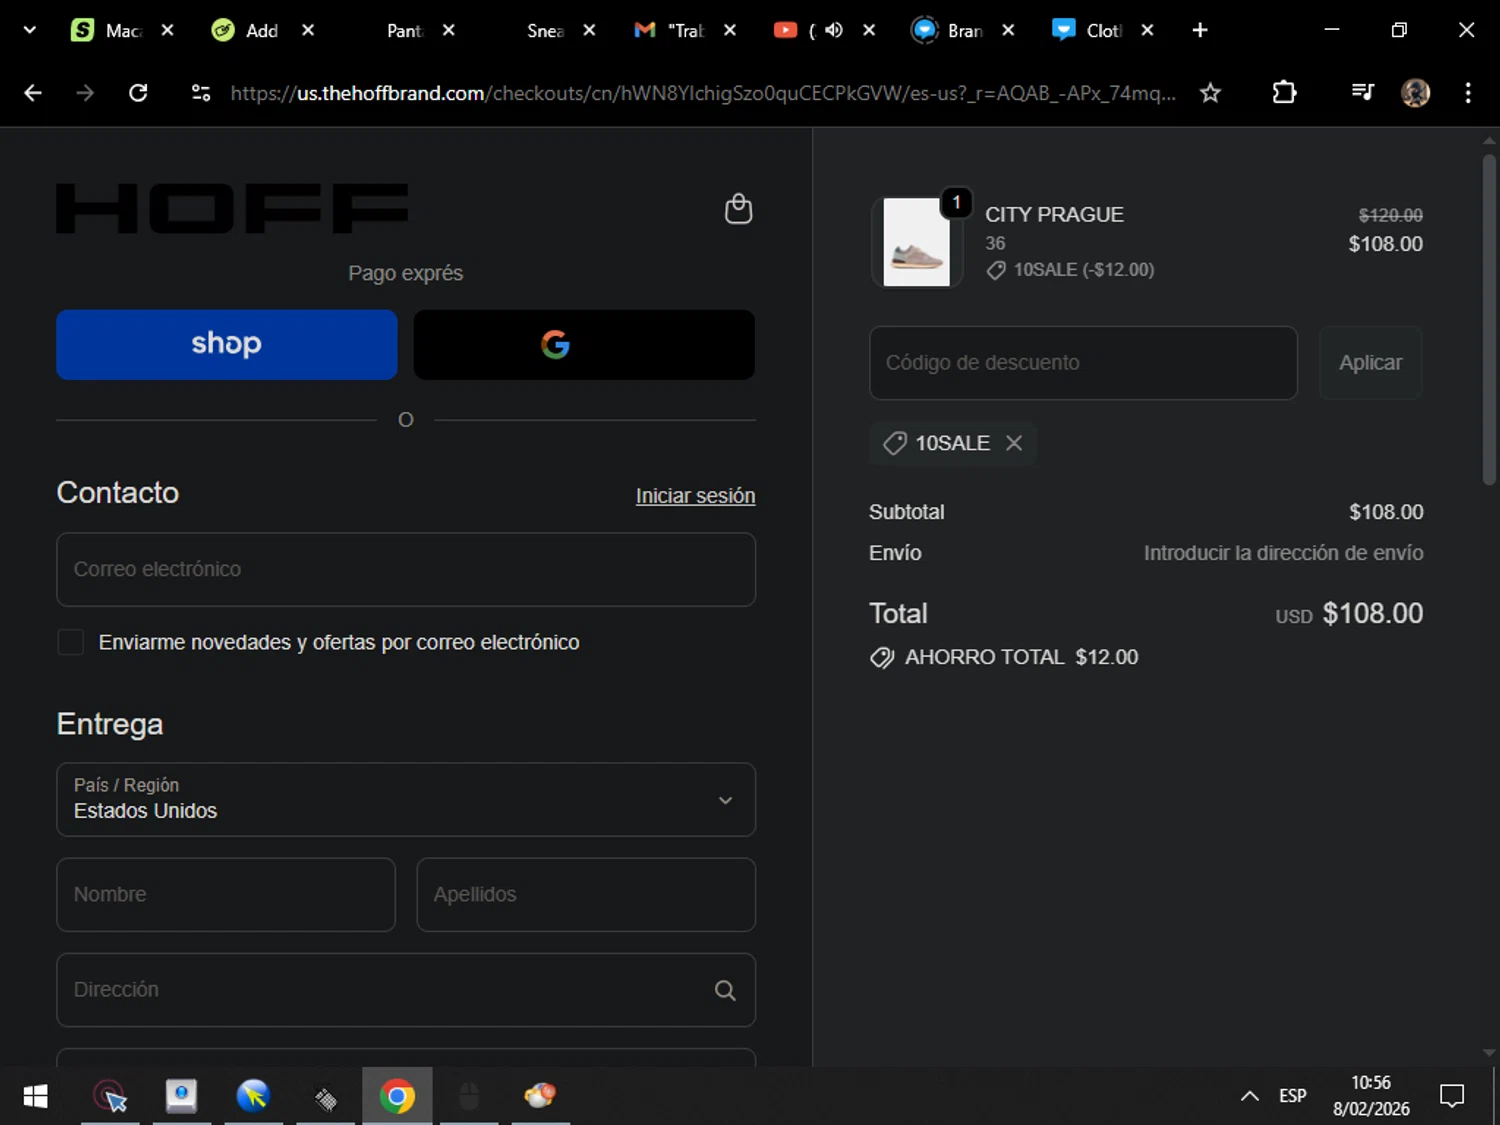
Task: Open the media control icon in toolbar
Action: point(1362,93)
